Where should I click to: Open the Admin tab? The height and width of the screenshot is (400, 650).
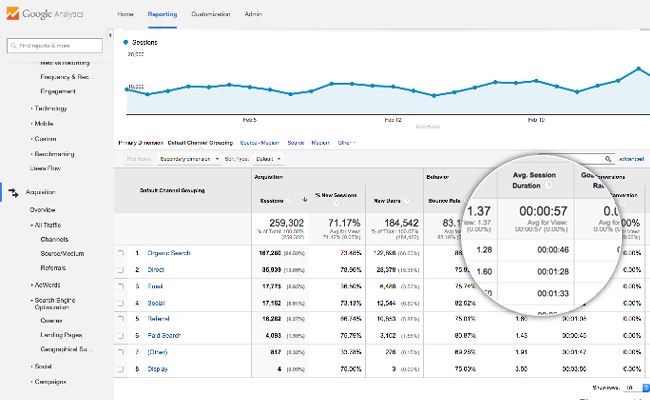[x=254, y=16]
